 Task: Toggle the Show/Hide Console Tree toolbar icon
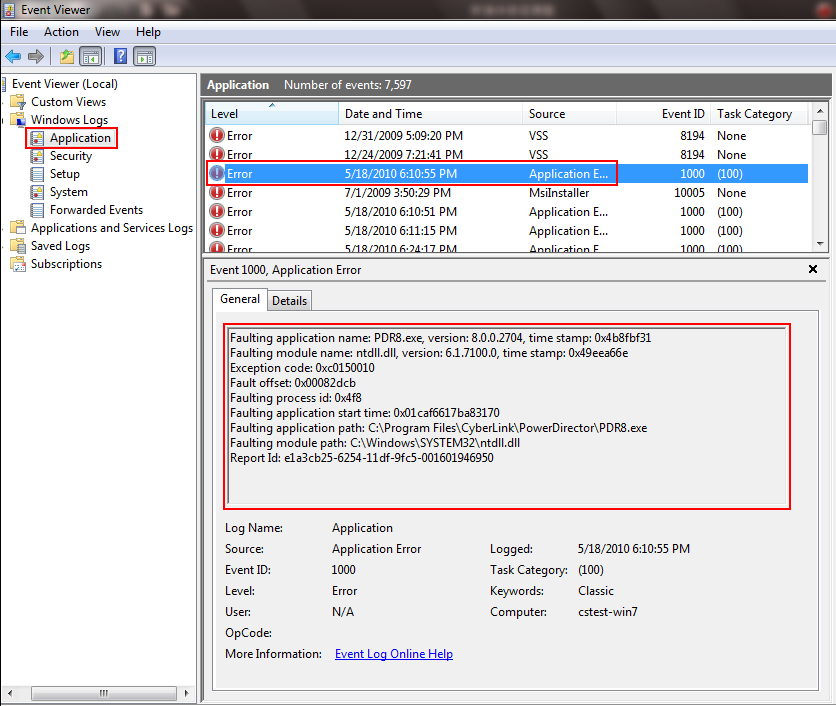[x=90, y=56]
